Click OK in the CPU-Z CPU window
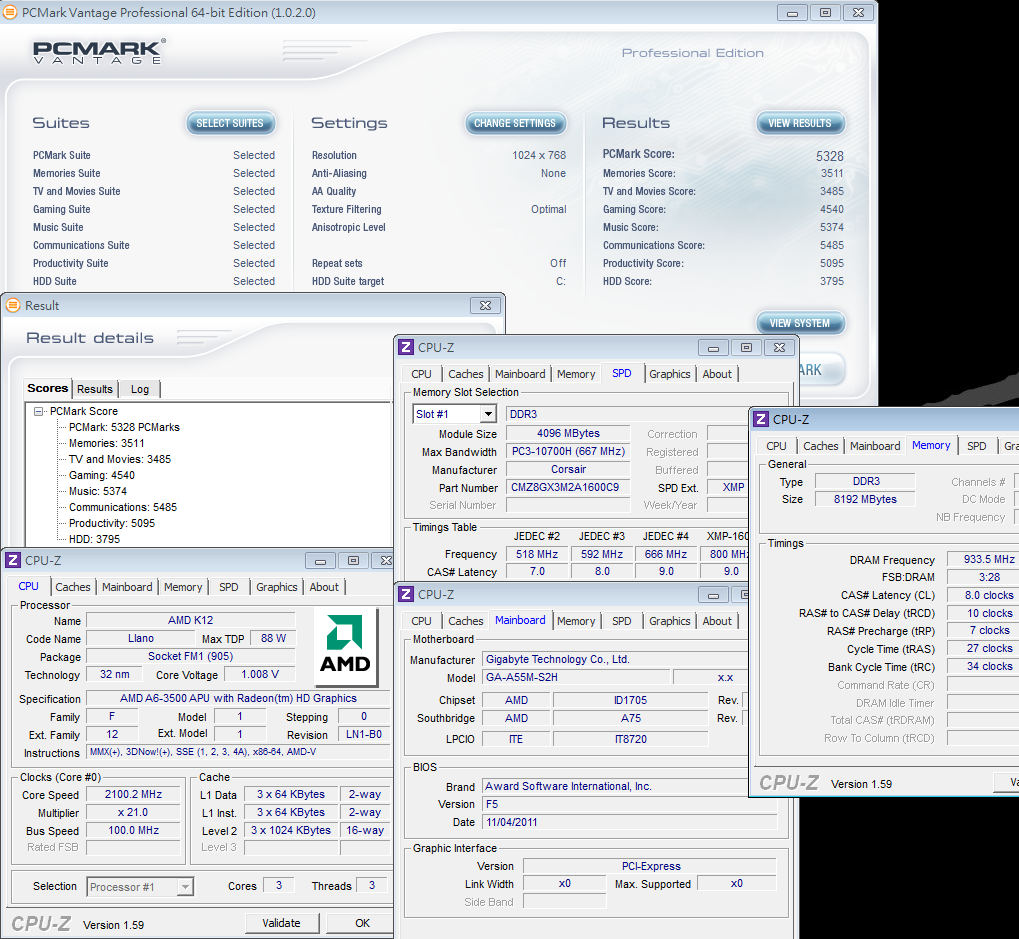The image size is (1019, 939). [361, 923]
